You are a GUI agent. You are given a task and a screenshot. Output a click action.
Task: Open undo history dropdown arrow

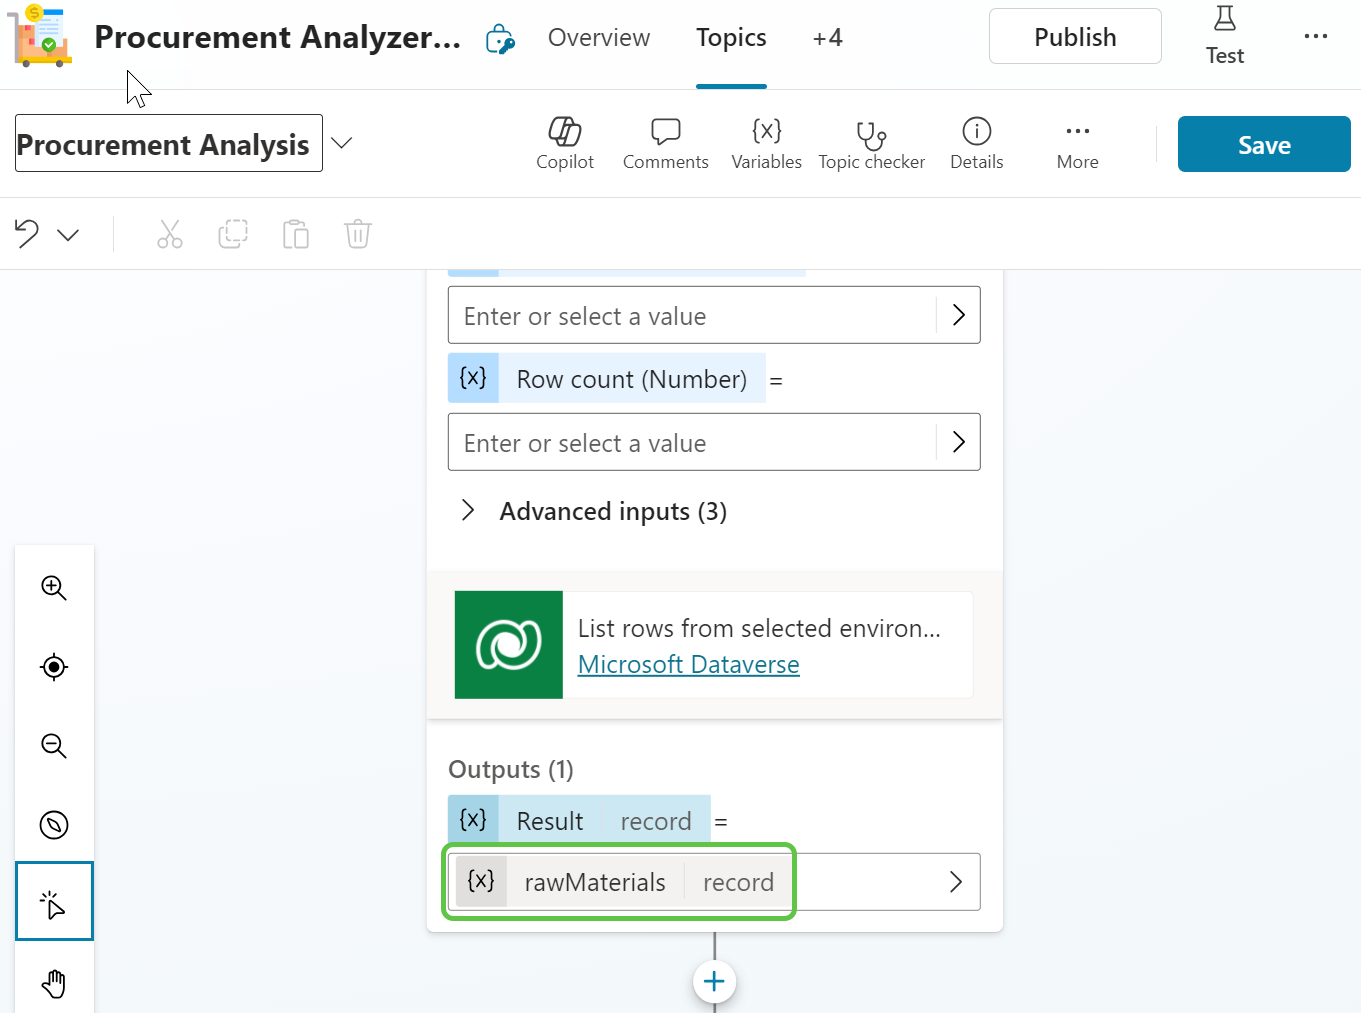point(68,235)
